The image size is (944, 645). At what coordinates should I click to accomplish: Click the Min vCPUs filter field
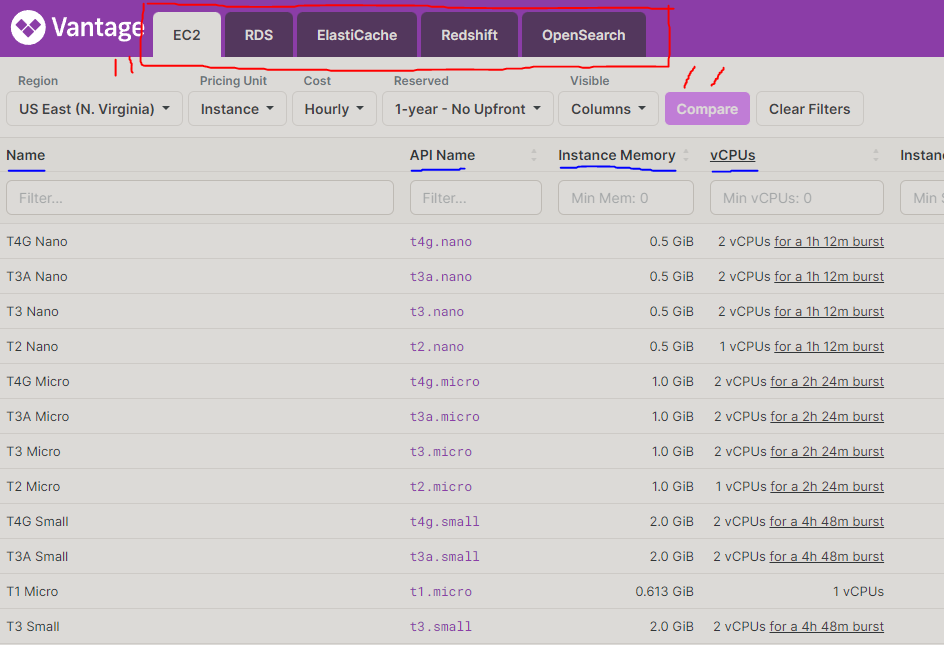coord(796,198)
